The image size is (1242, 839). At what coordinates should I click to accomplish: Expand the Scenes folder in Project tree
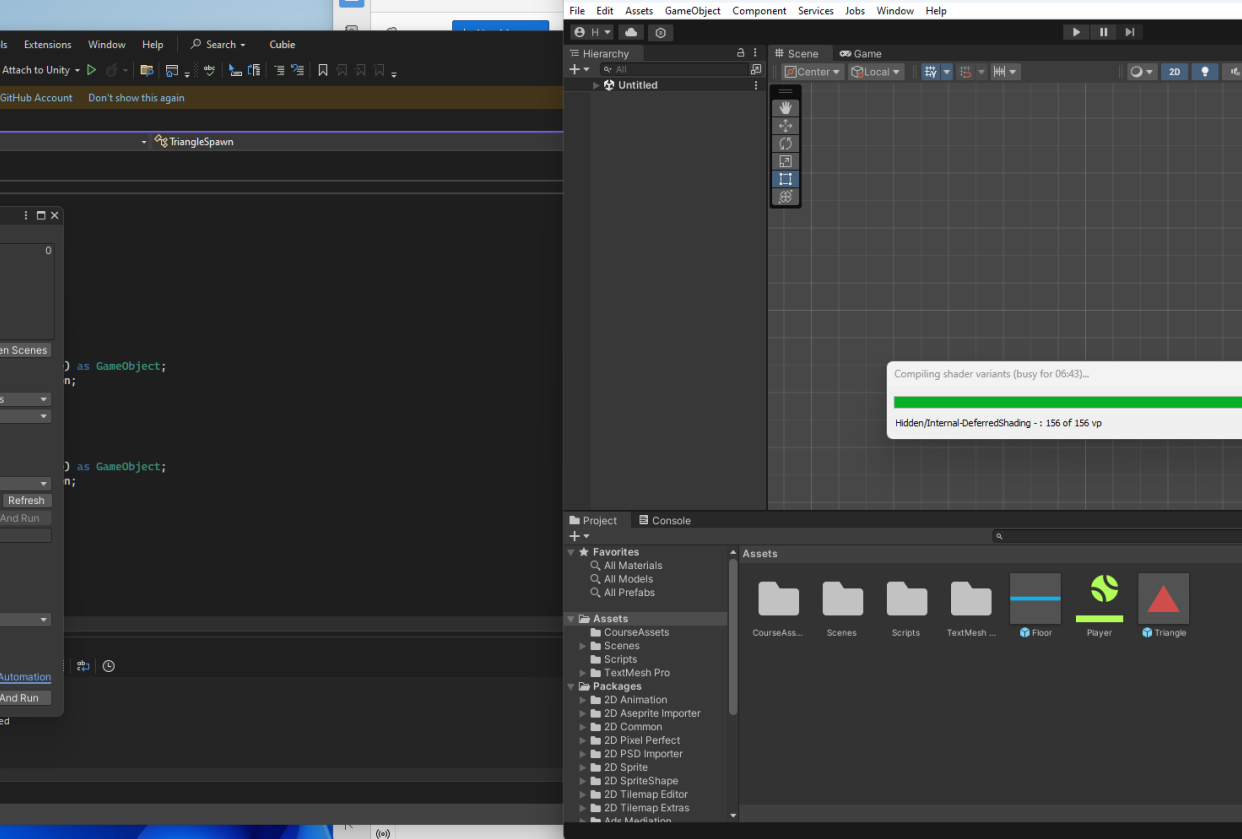click(x=583, y=646)
